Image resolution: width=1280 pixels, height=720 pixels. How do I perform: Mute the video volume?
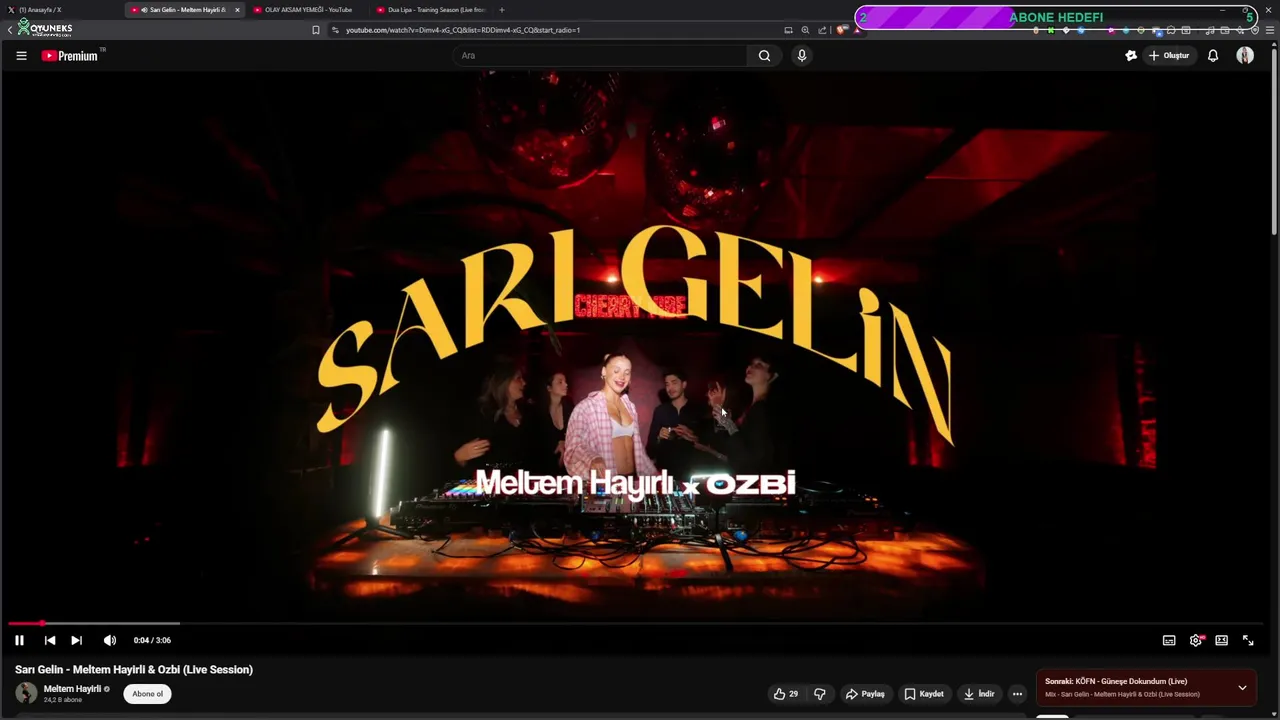tap(110, 640)
